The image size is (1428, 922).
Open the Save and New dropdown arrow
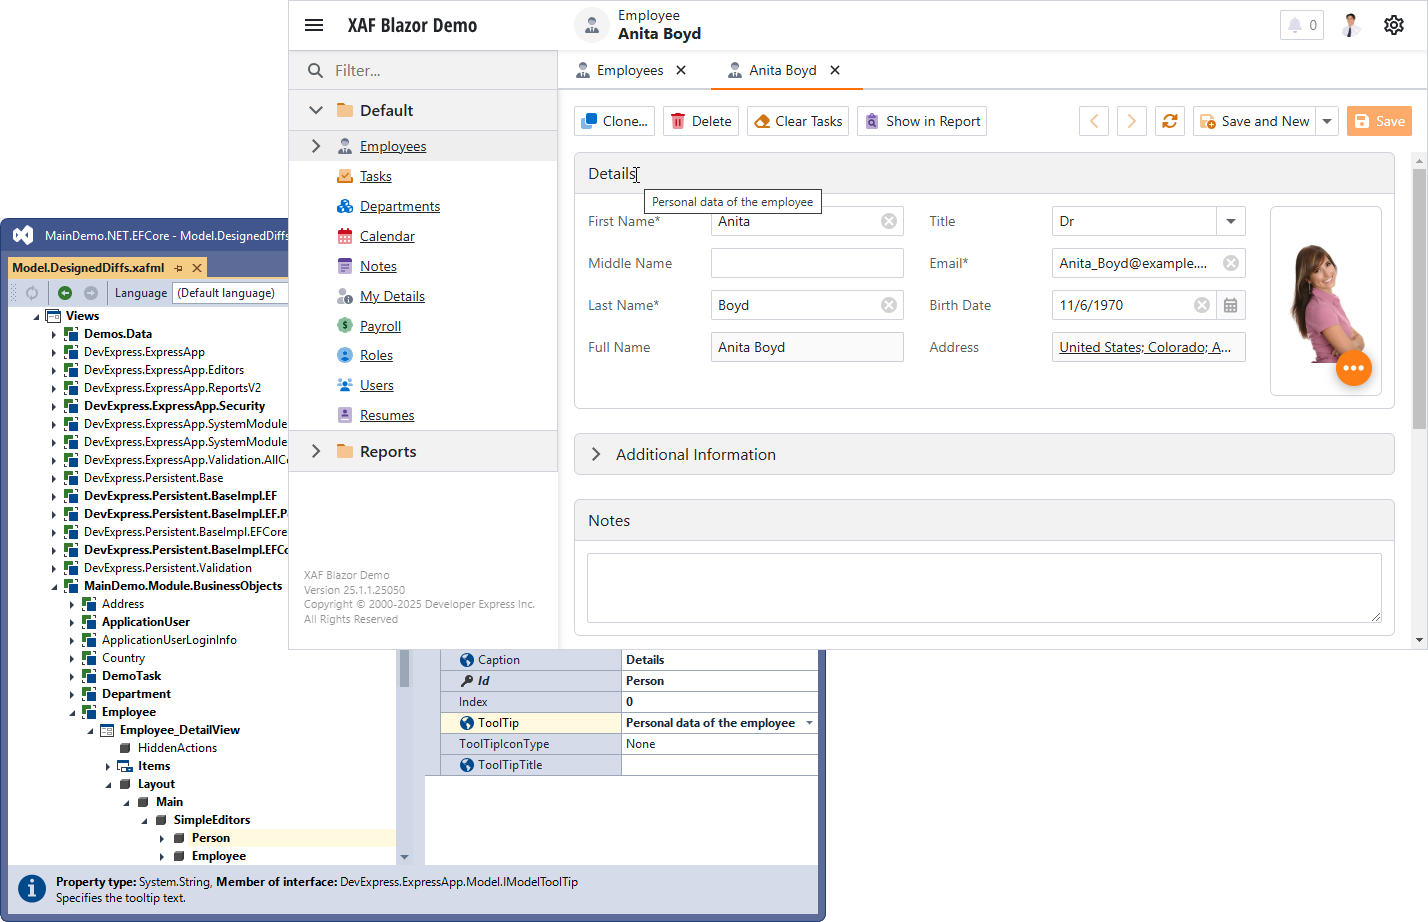click(x=1327, y=121)
